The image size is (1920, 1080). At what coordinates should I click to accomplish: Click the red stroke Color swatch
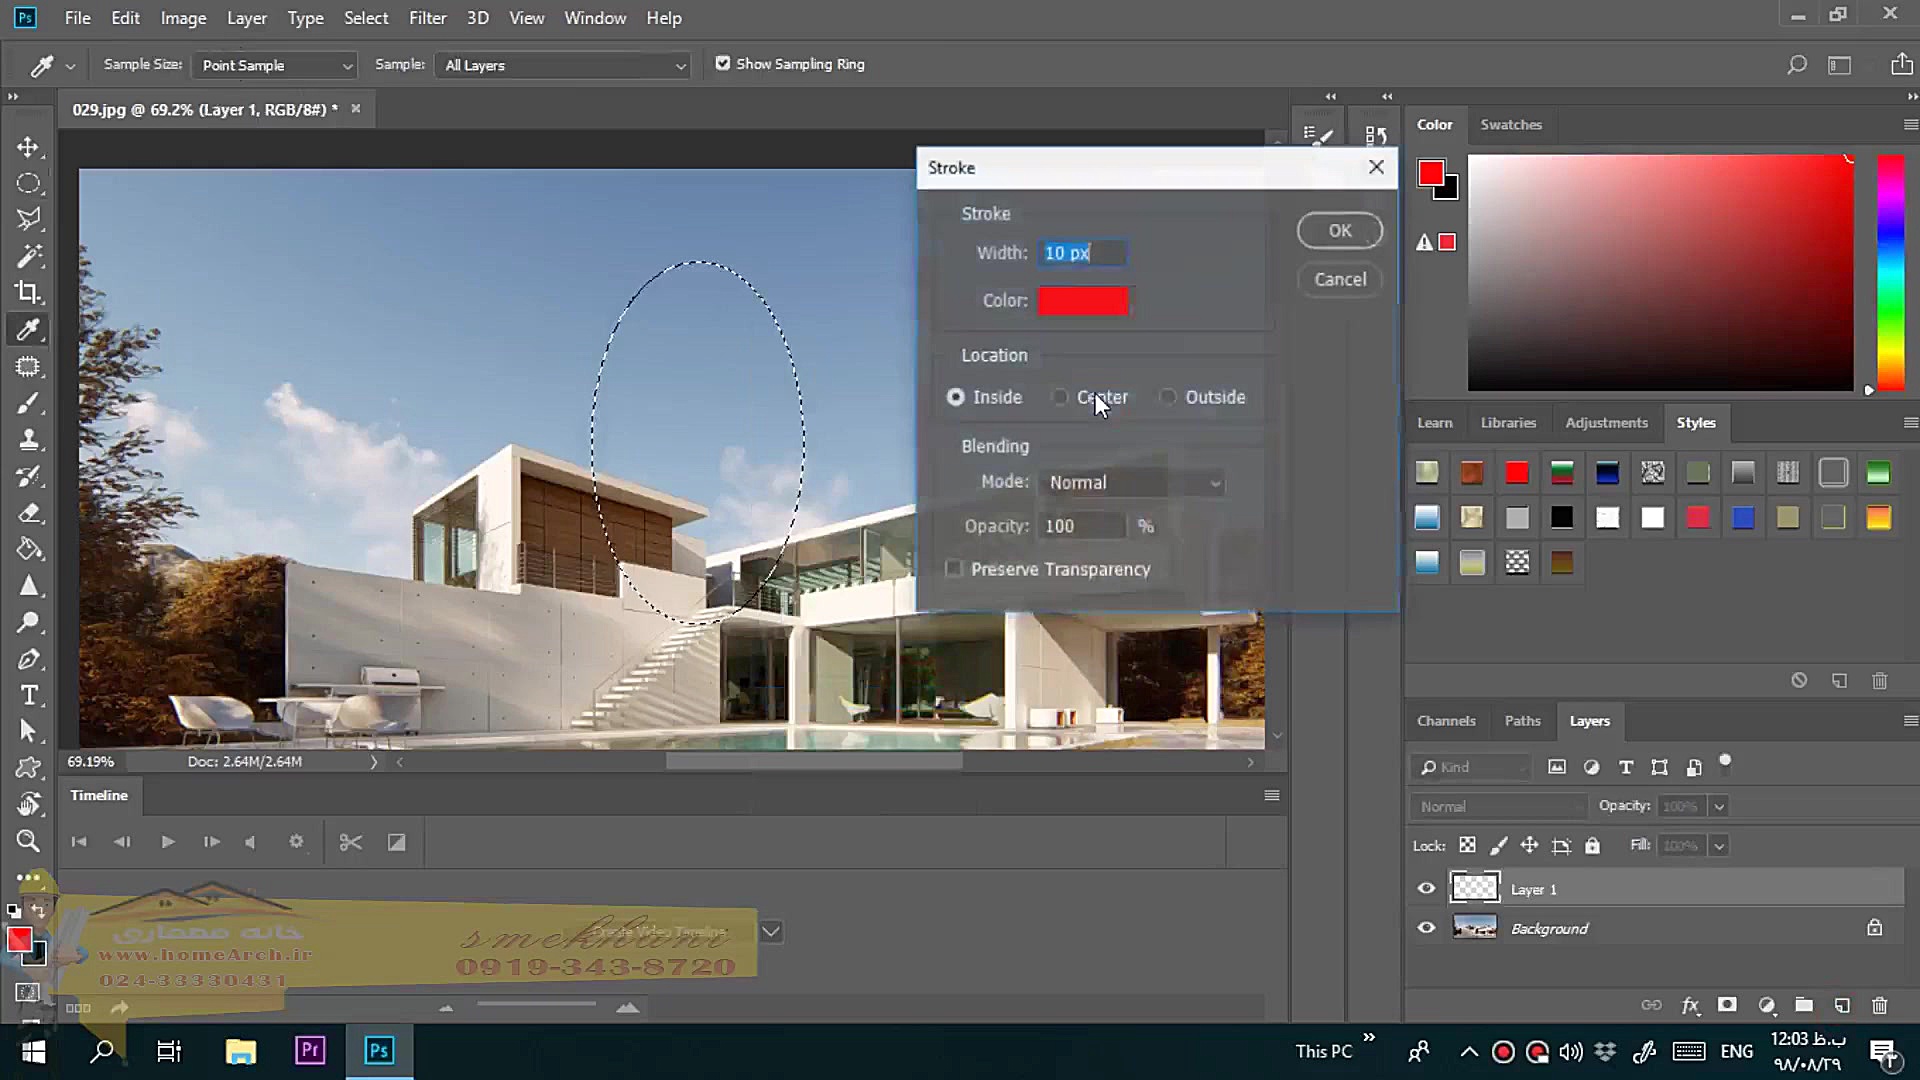coord(1083,301)
